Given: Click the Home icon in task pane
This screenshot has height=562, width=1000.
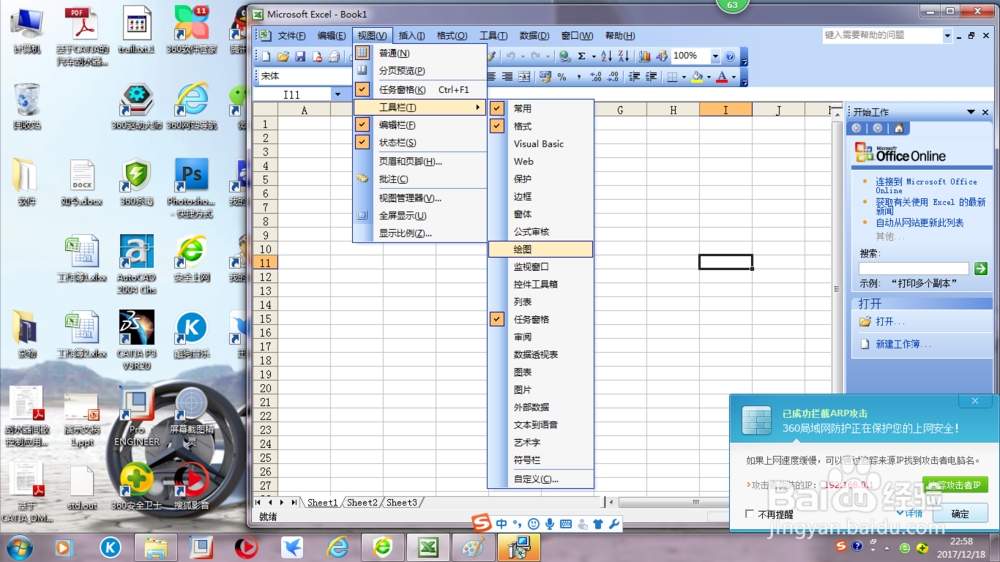Looking at the screenshot, I should [x=899, y=128].
